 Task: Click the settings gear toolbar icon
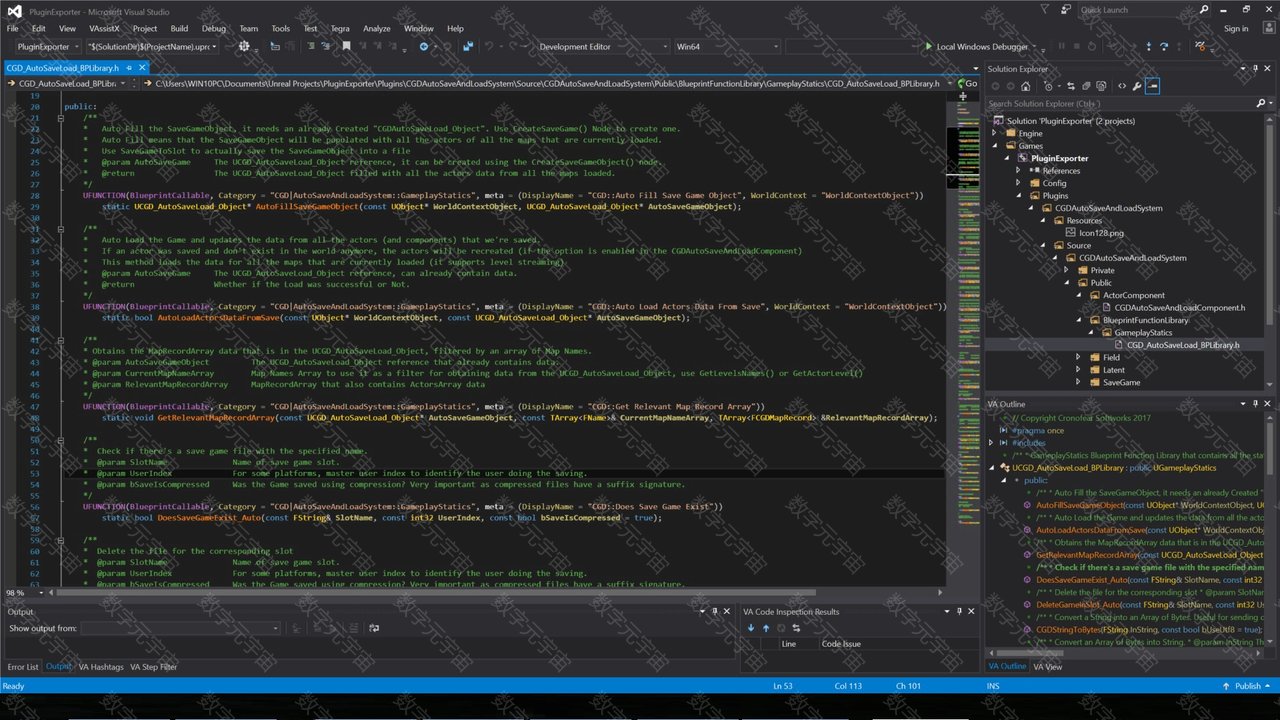tap(244, 47)
